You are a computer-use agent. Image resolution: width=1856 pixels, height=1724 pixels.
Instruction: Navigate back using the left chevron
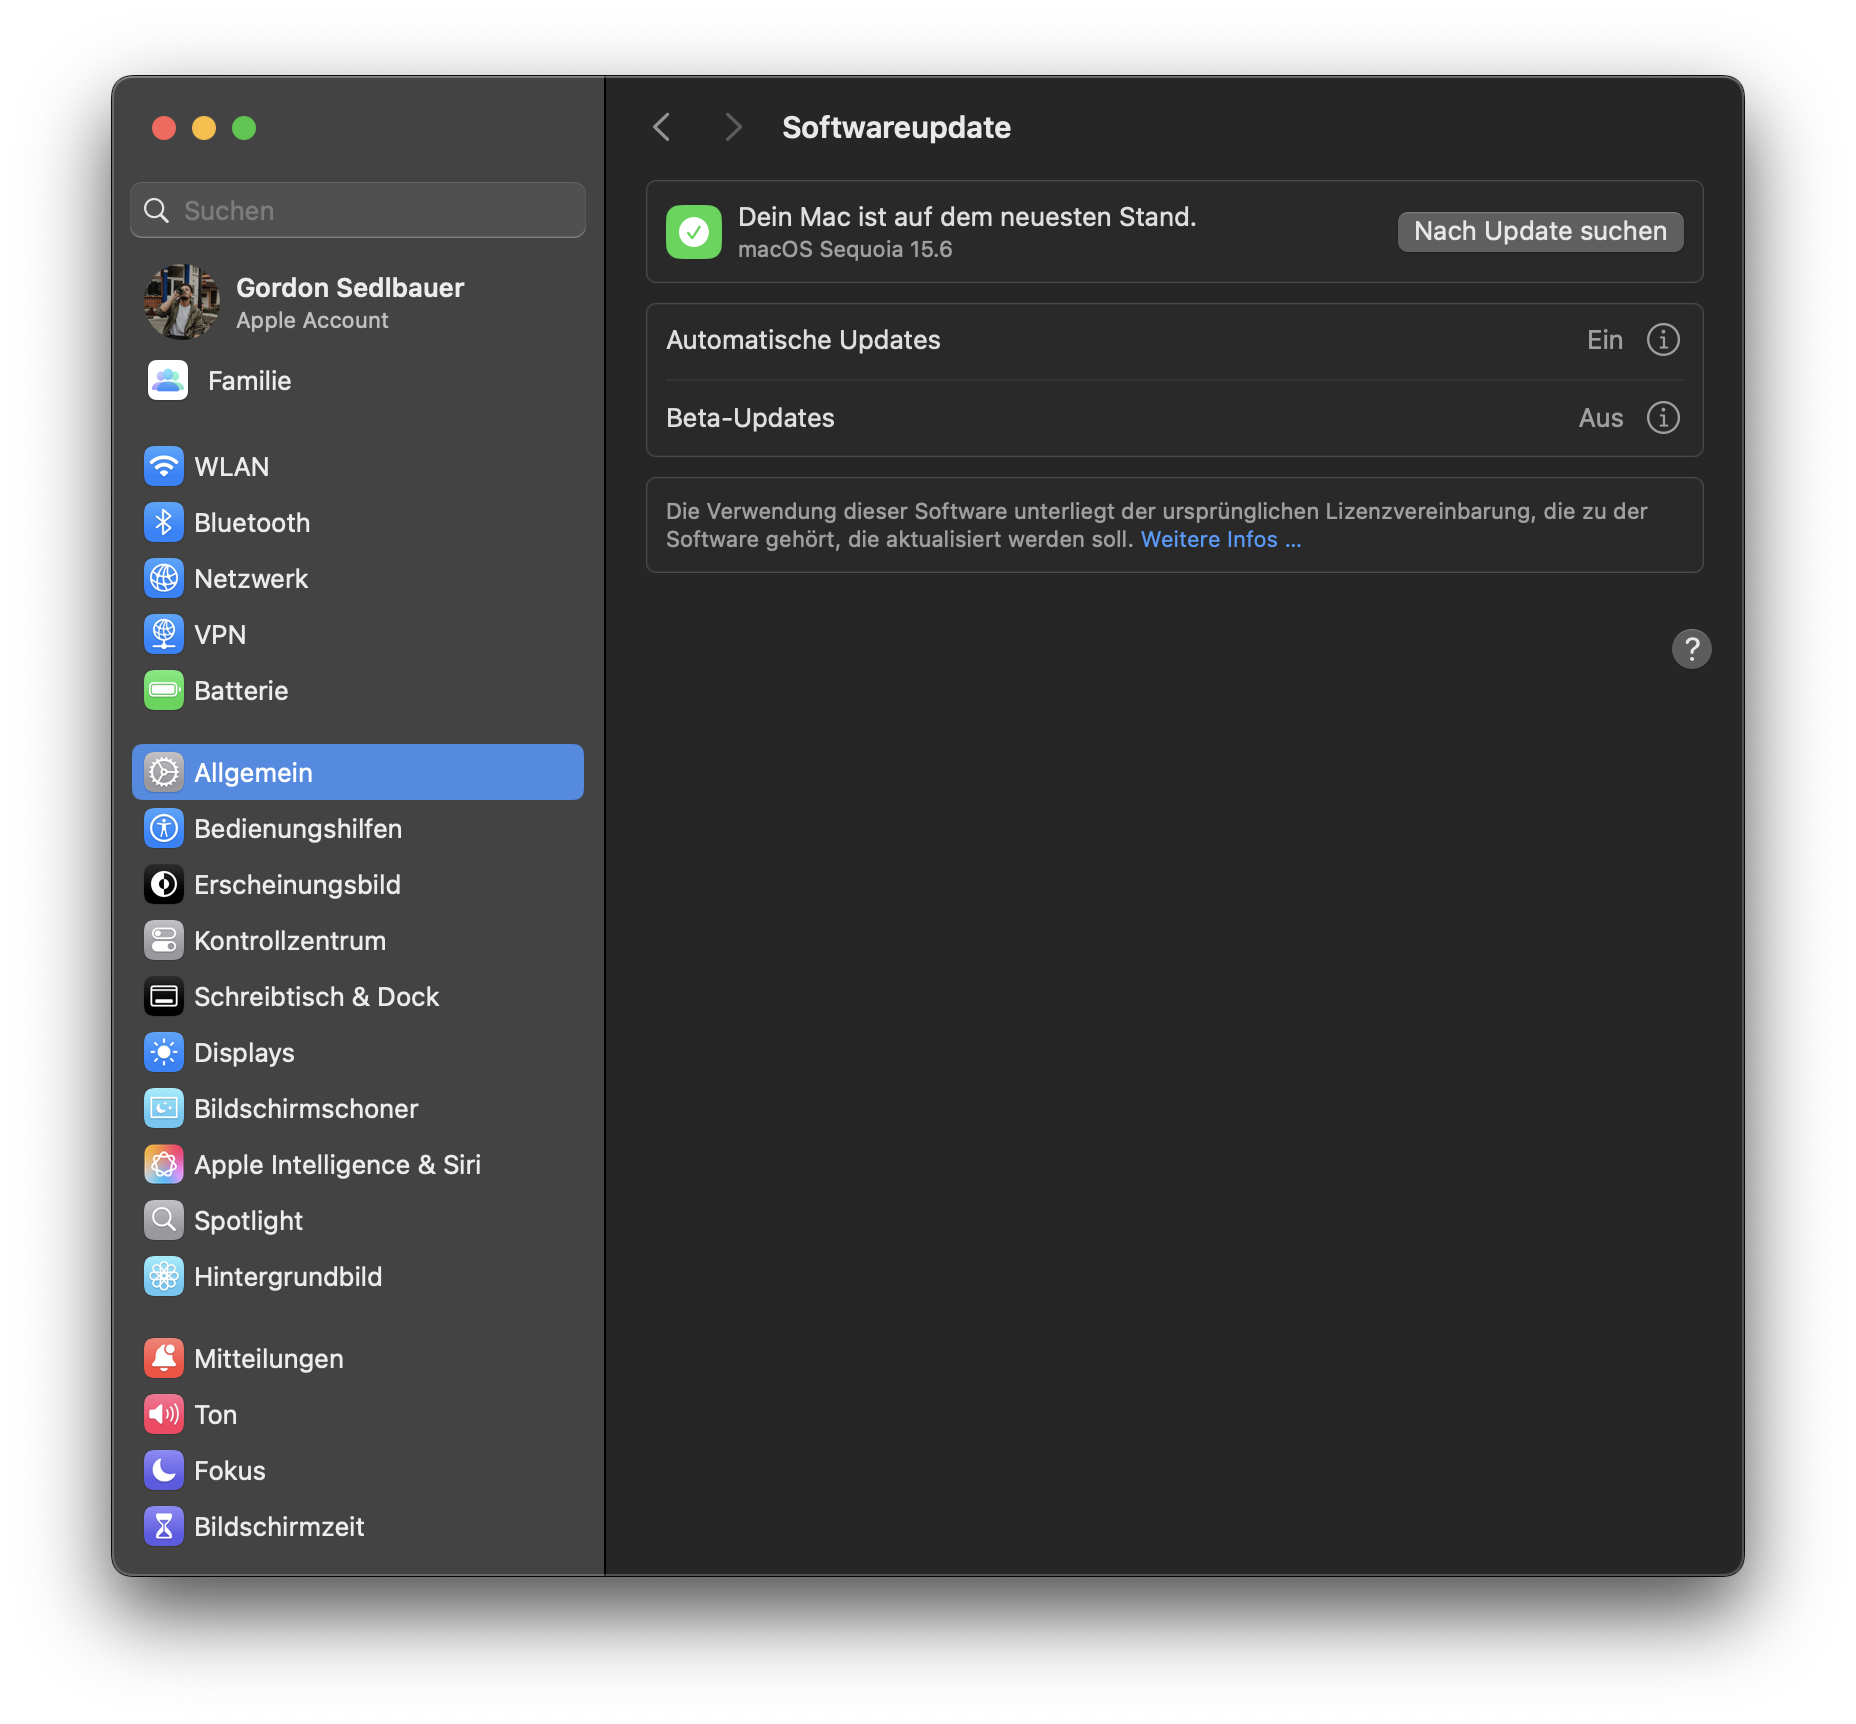(661, 127)
